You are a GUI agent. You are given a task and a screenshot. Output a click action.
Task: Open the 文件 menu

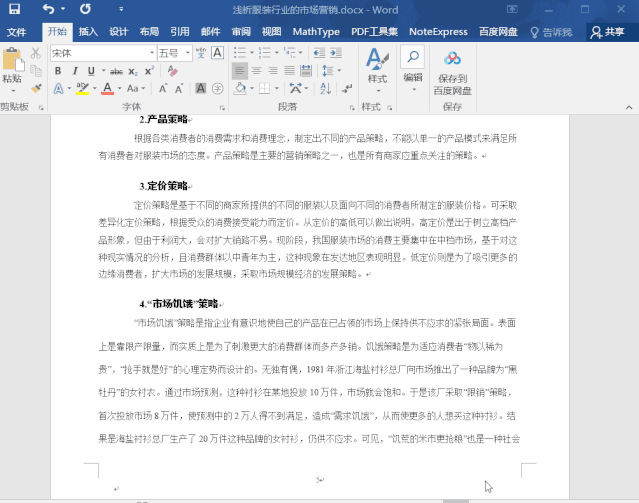coord(16,32)
